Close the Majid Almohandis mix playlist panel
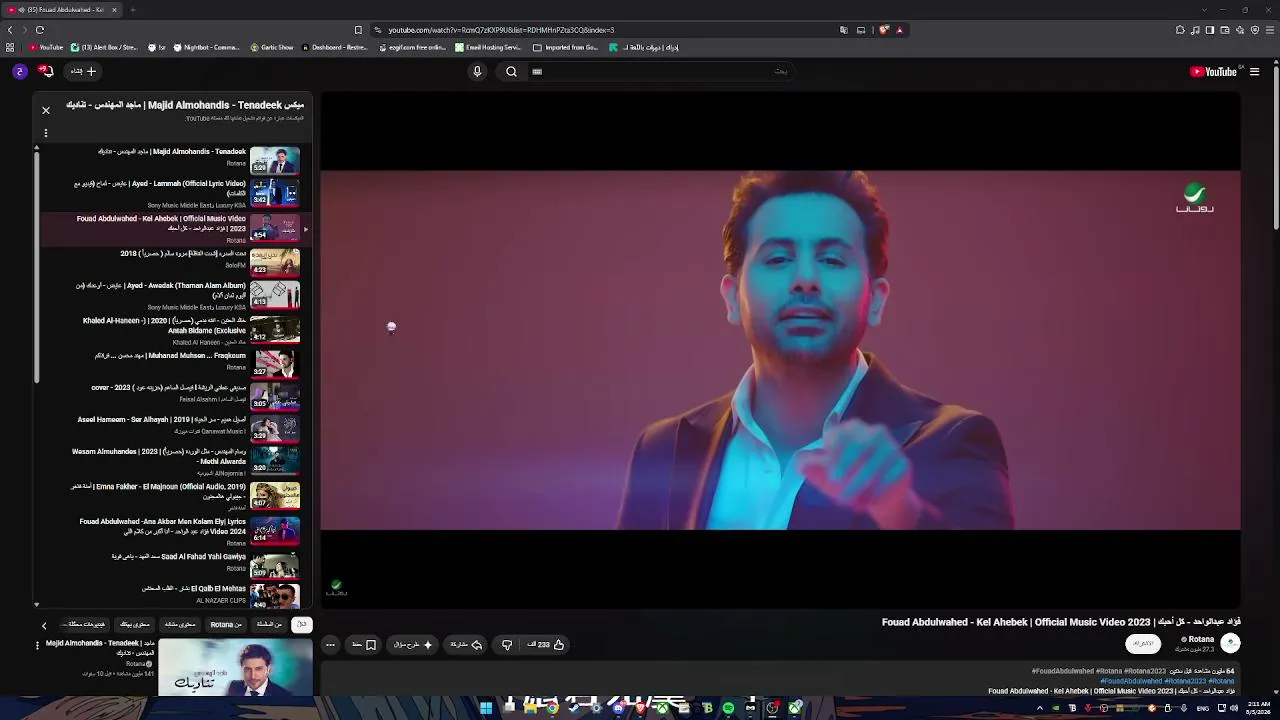 [x=46, y=110]
